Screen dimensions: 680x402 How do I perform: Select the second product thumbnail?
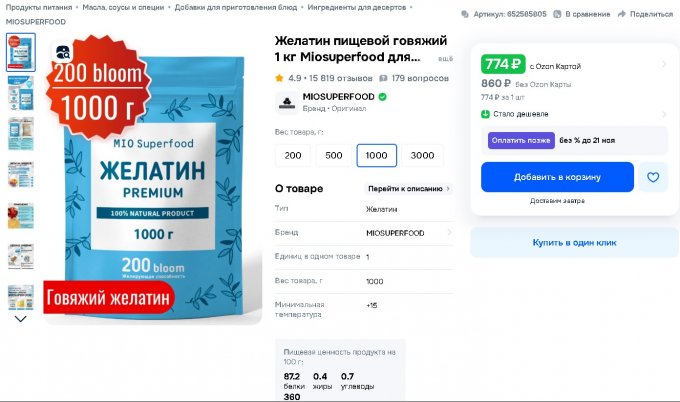coord(21,93)
